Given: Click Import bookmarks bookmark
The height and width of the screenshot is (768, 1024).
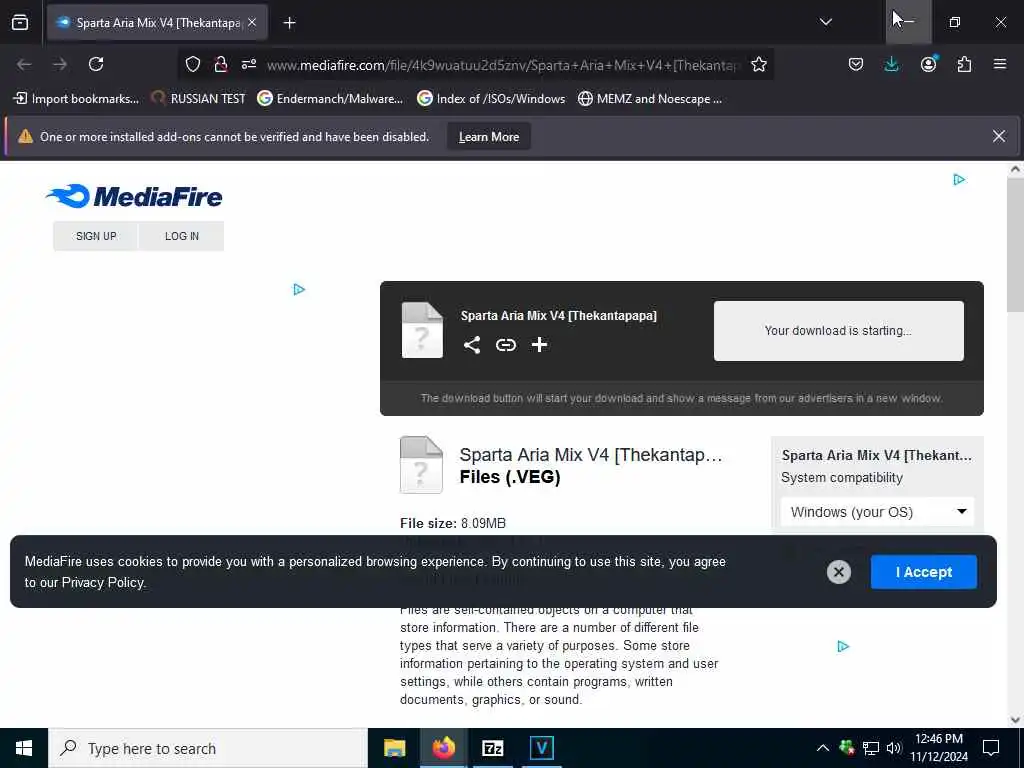Looking at the screenshot, I should point(76,99).
